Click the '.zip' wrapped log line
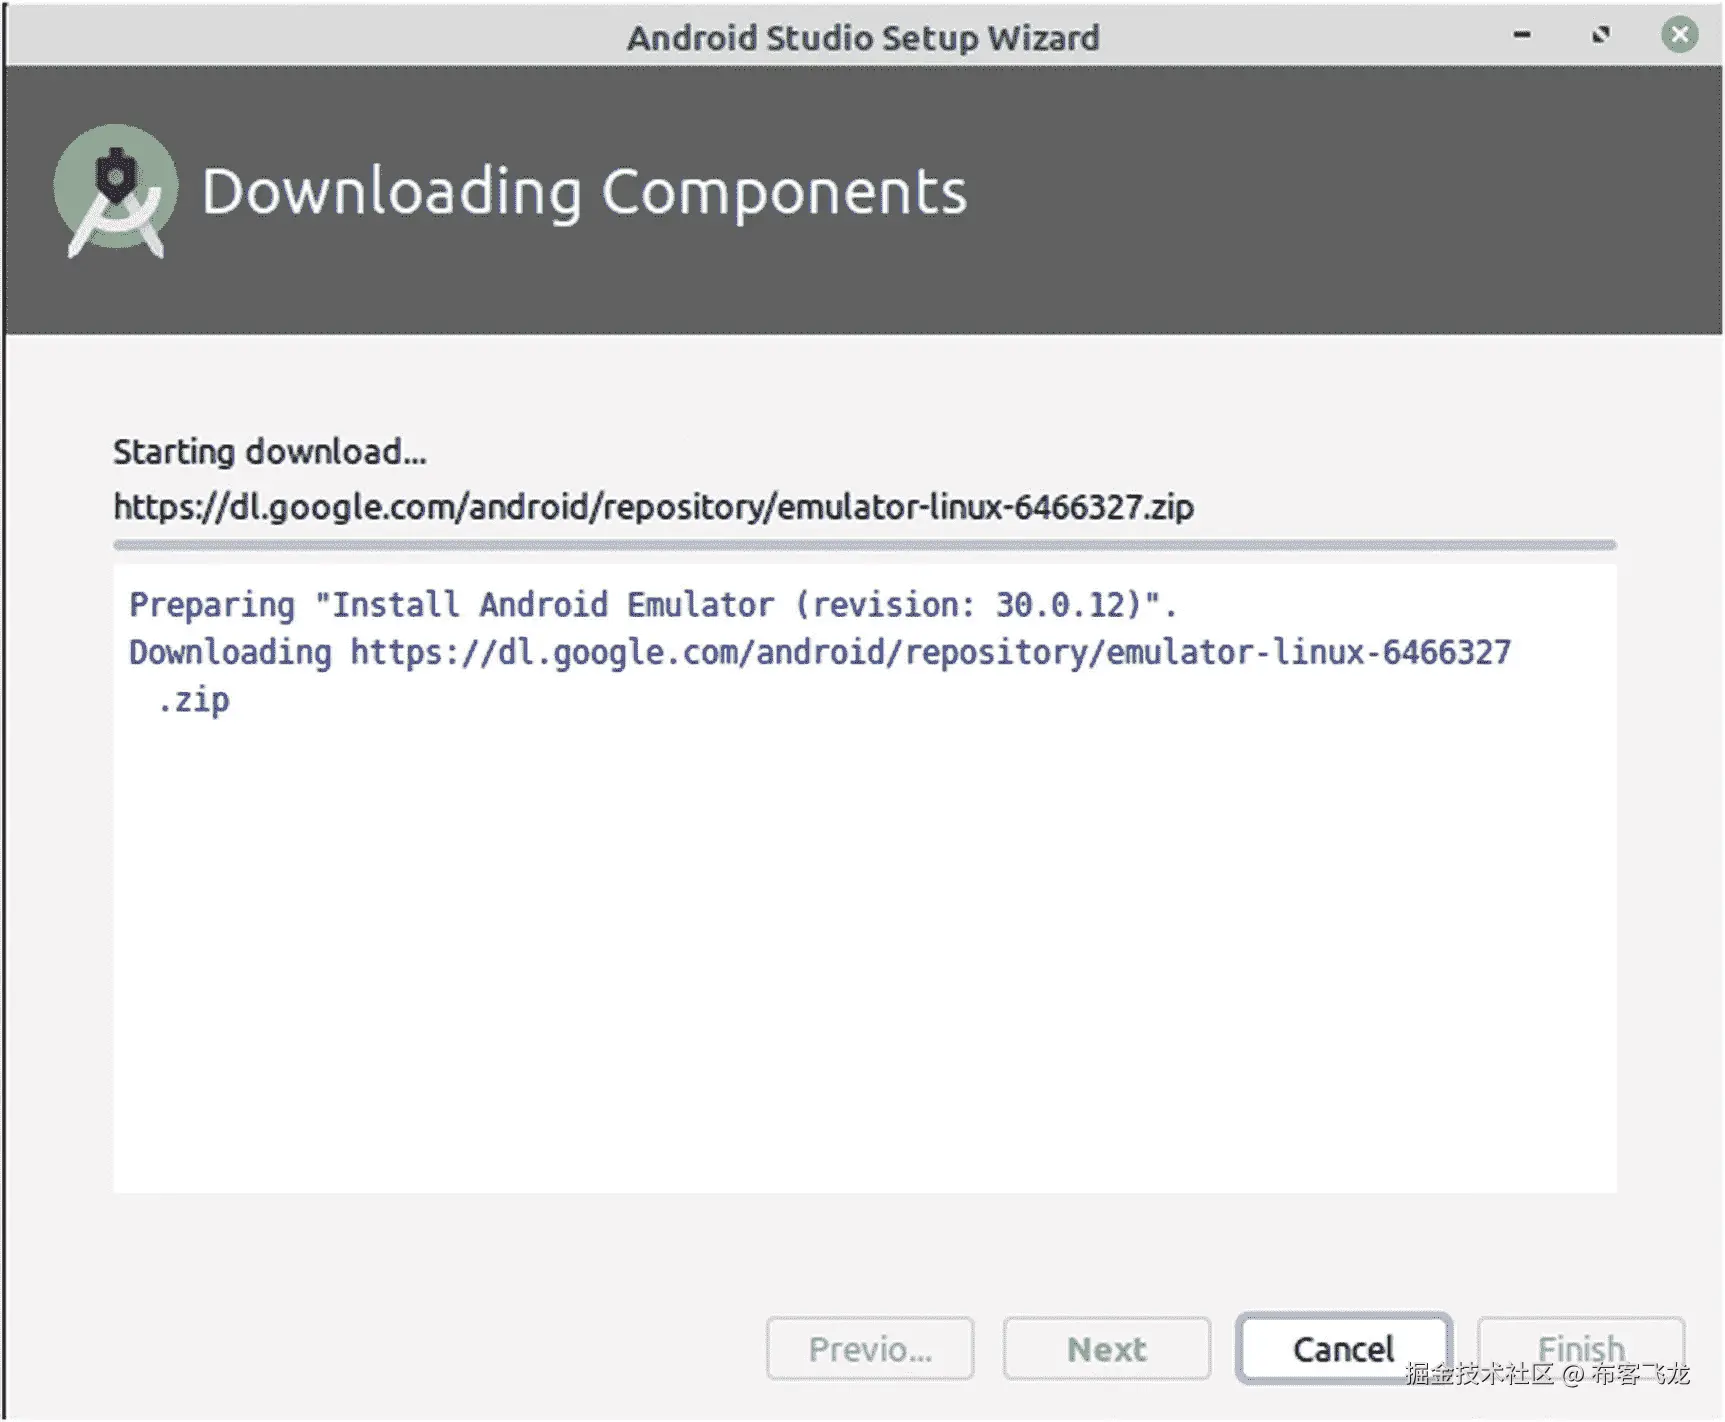The image size is (1725, 1422). pos(194,700)
